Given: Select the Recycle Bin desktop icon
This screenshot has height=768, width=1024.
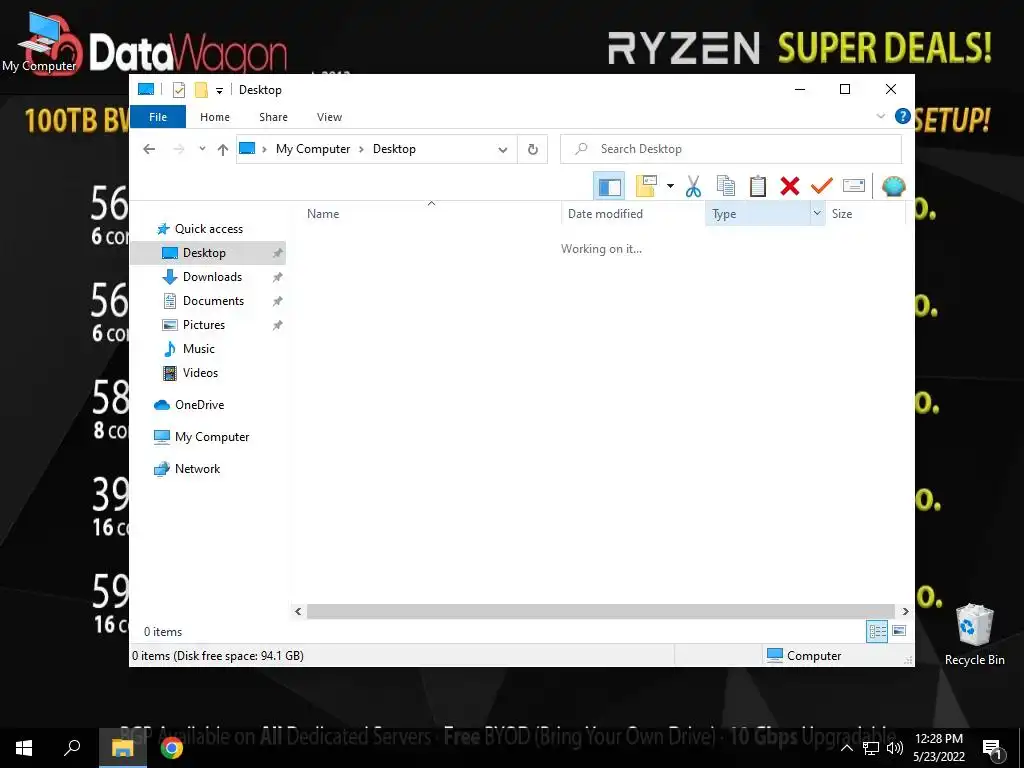Looking at the screenshot, I should 974,634.
